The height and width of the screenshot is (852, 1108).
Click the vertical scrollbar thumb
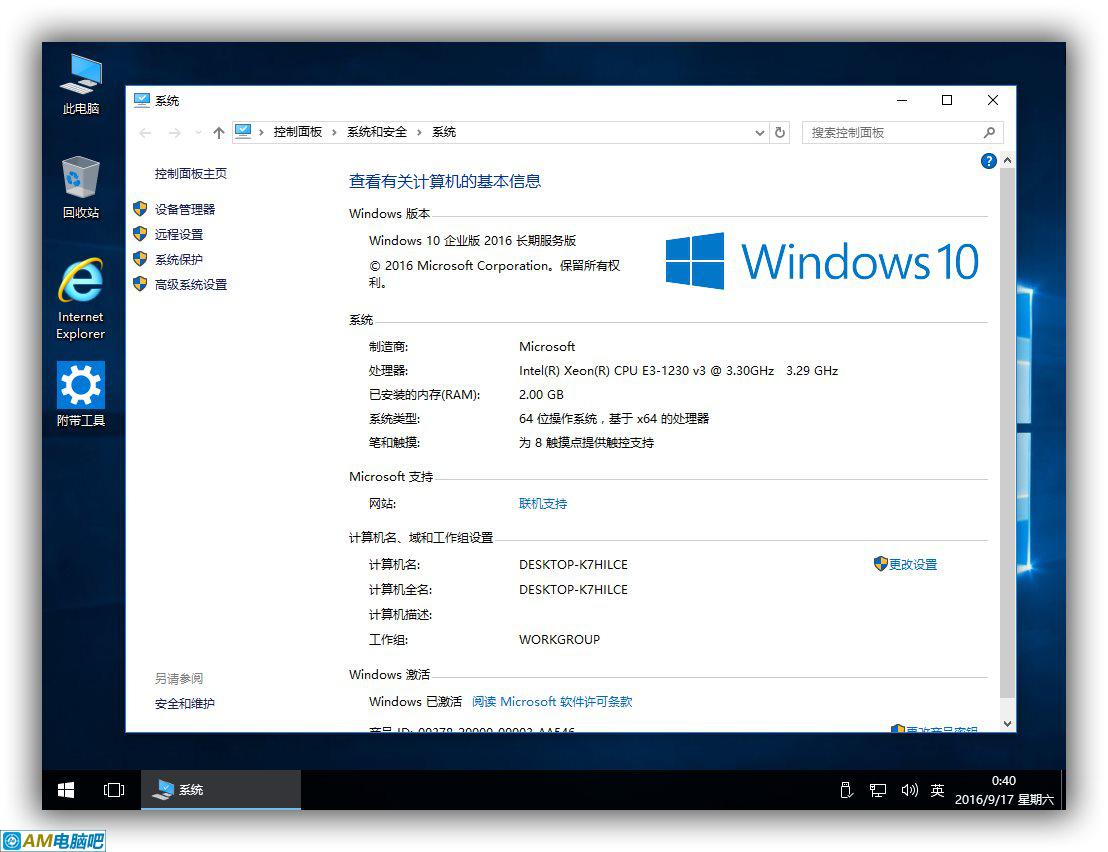pyautogui.click(x=1008, y=432)
